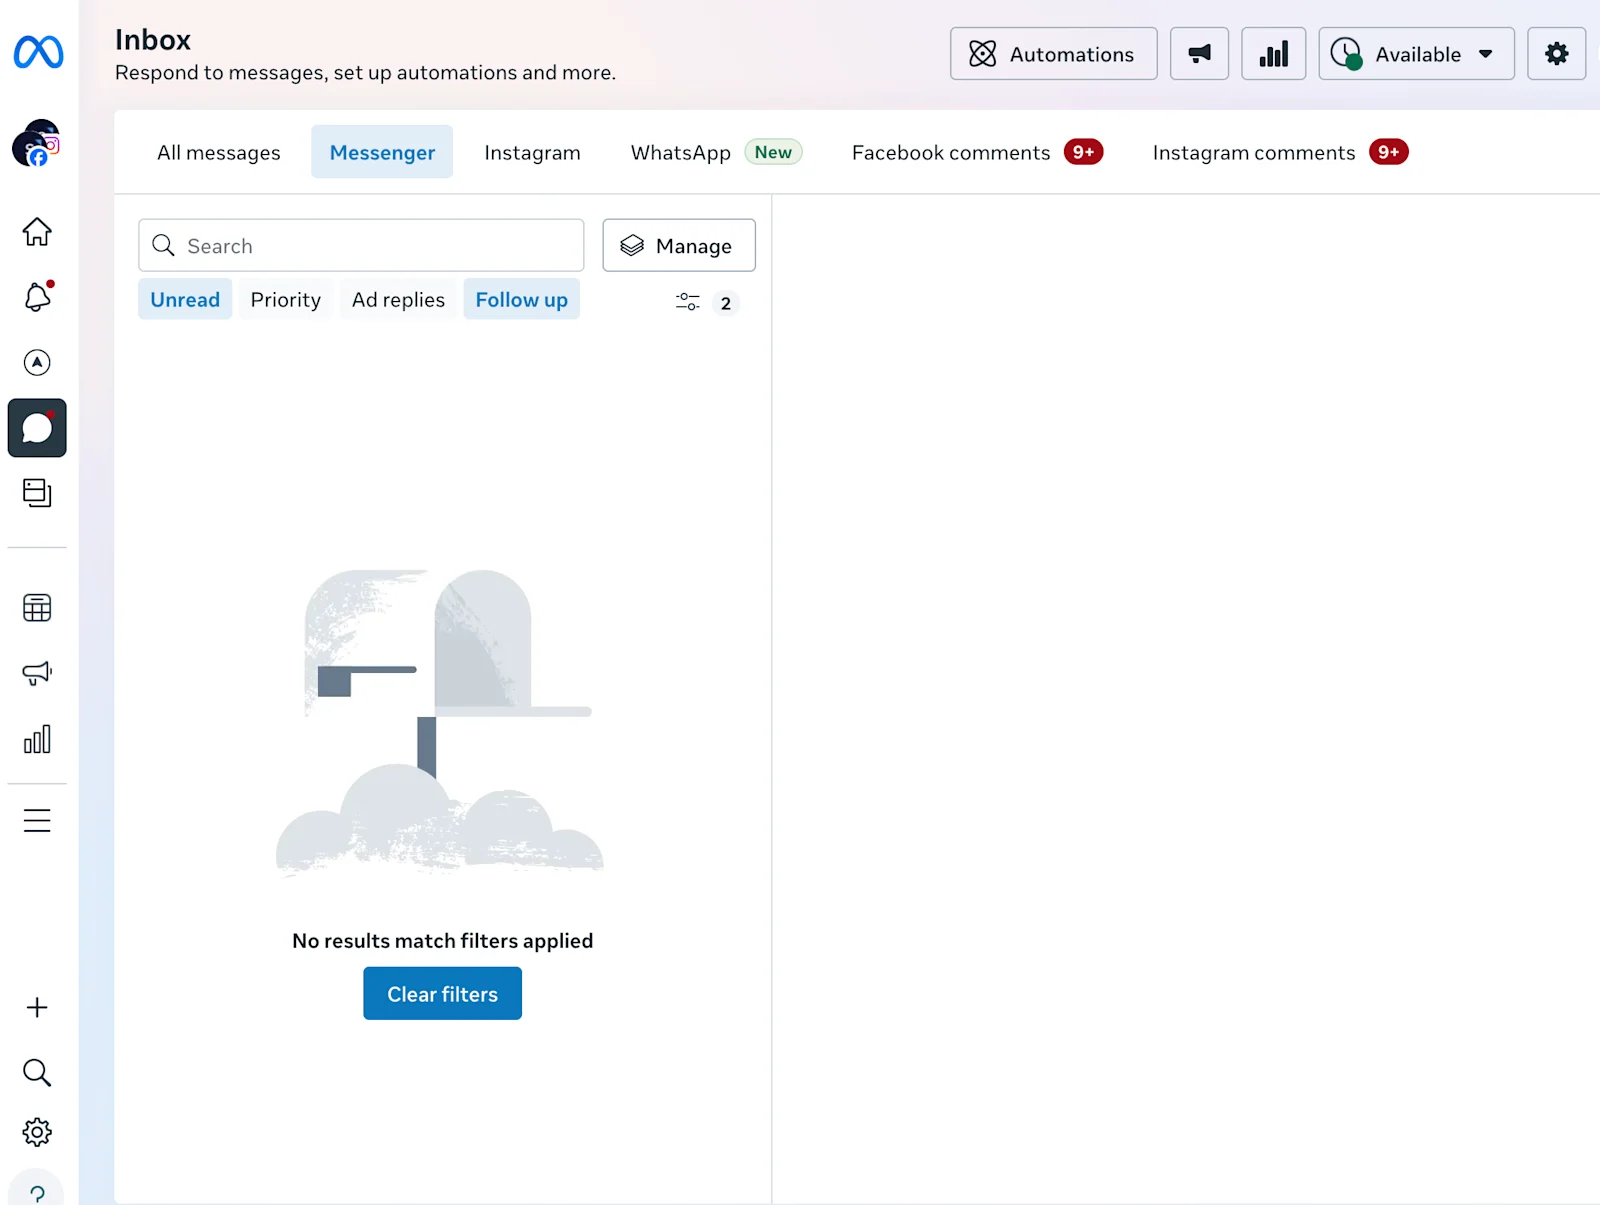Enable the Priority filter chip
The image size is (1600, 1205).
tap(285, 299)
